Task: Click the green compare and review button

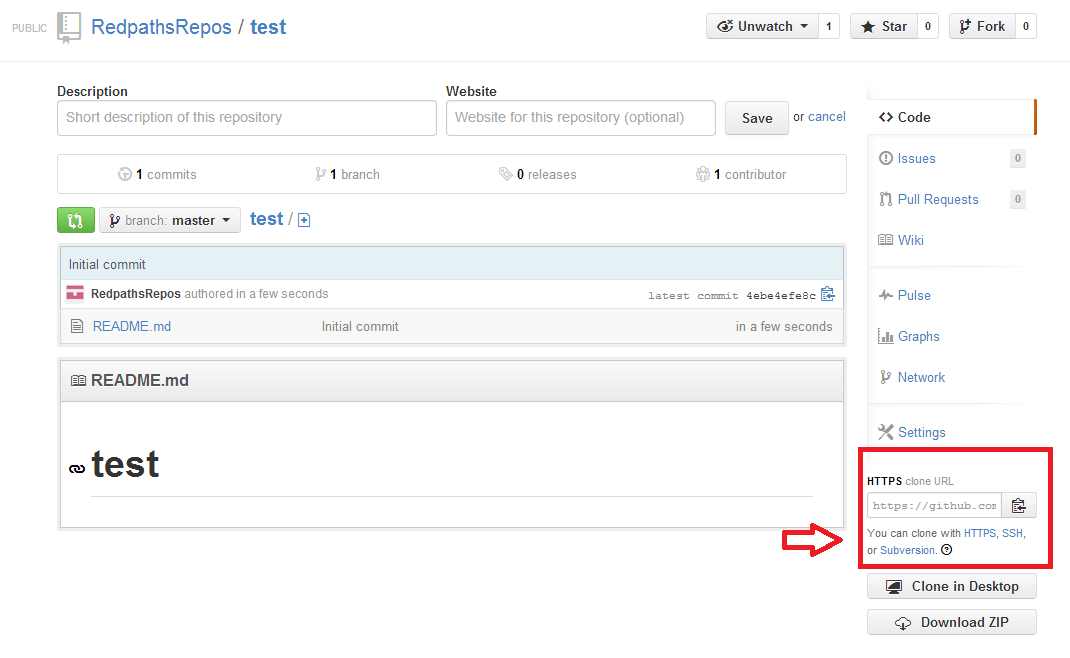Action: (x=76, y=220)
